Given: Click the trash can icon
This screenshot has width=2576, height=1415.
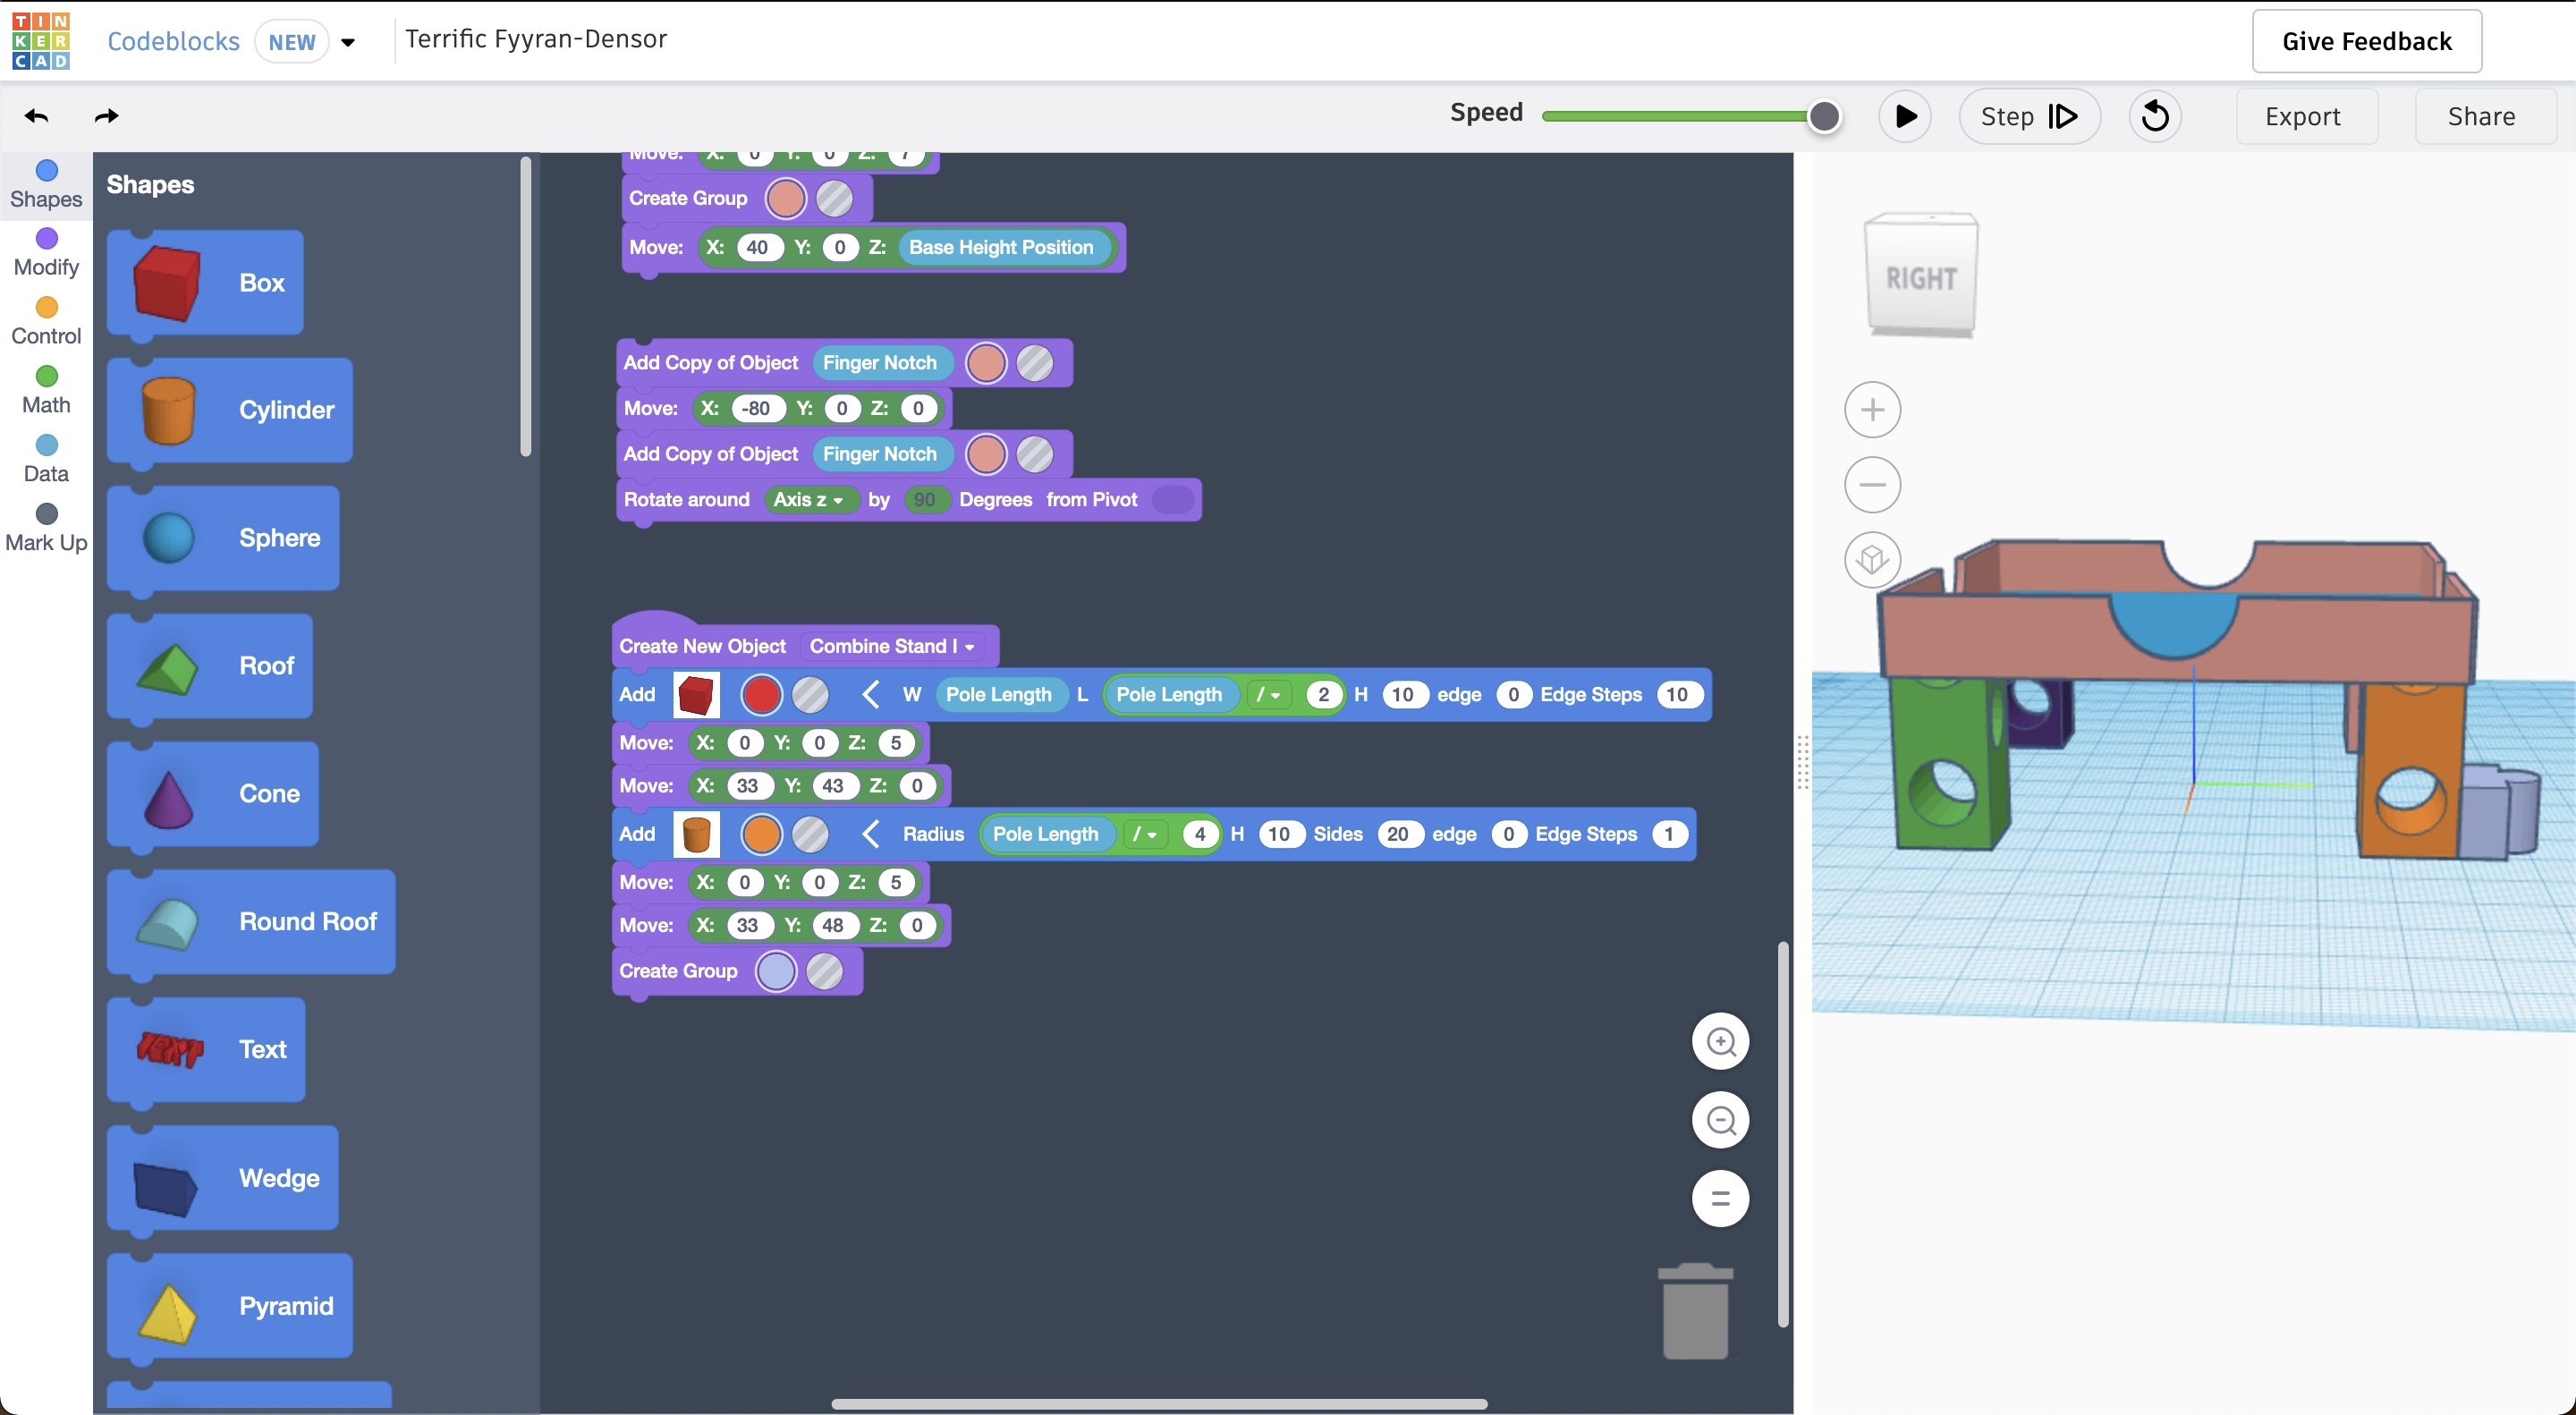Looking at the screenshot, I should pos(1695,1311).
